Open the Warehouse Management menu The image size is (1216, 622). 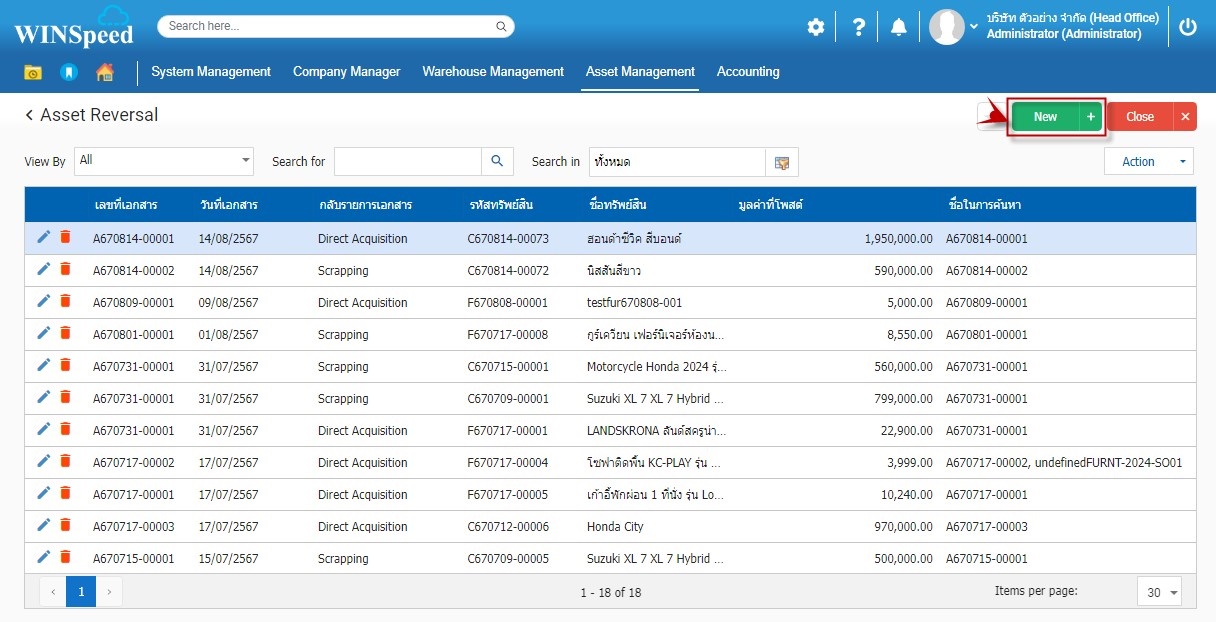(493, 72)
